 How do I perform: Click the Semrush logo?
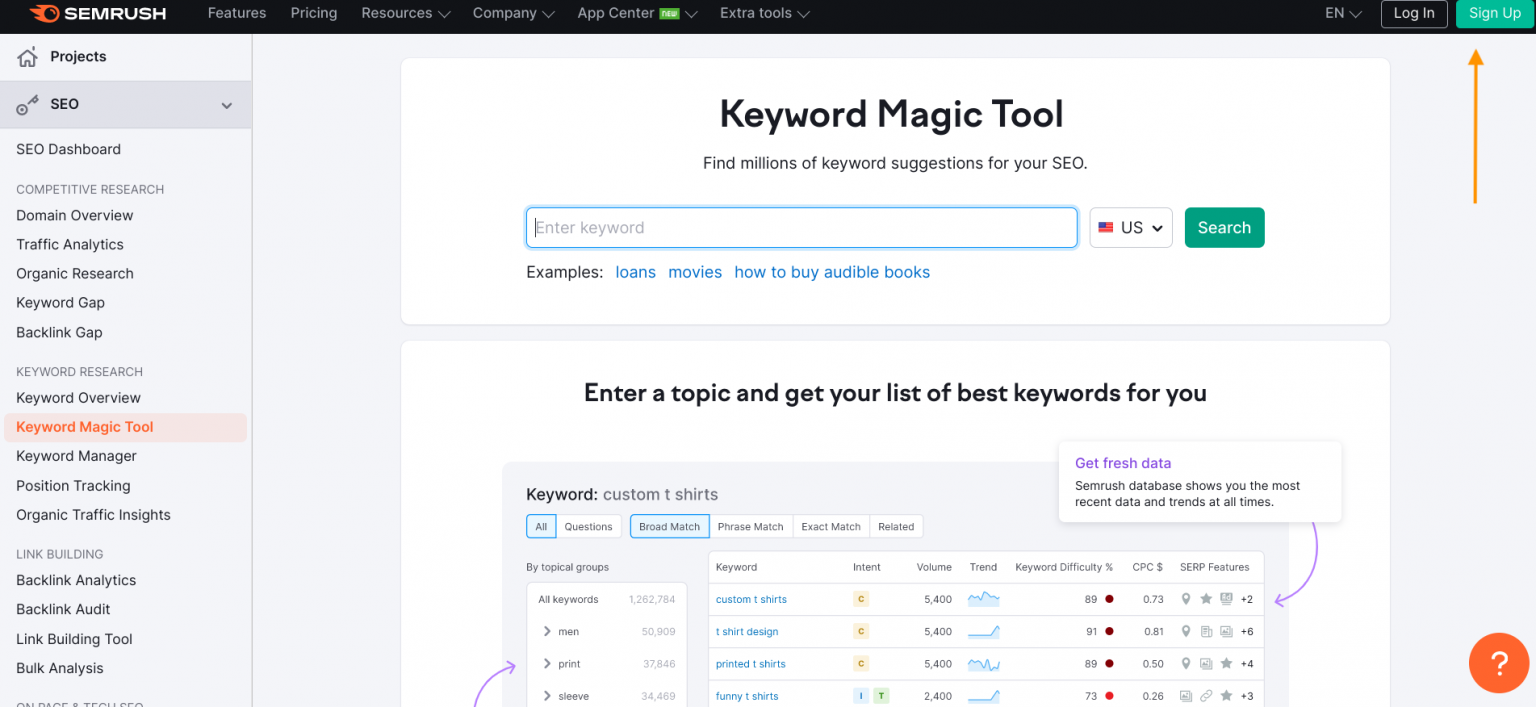point(96,13)
